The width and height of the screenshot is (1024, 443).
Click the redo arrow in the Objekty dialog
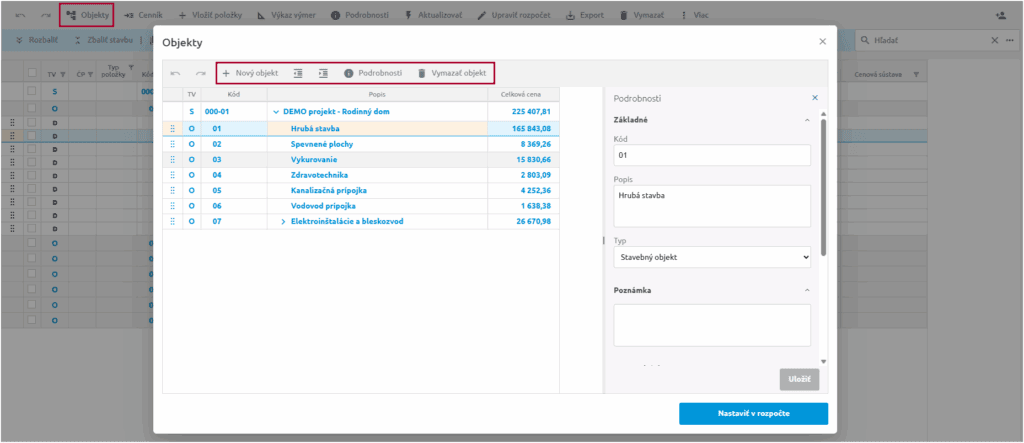coord(200,73)
